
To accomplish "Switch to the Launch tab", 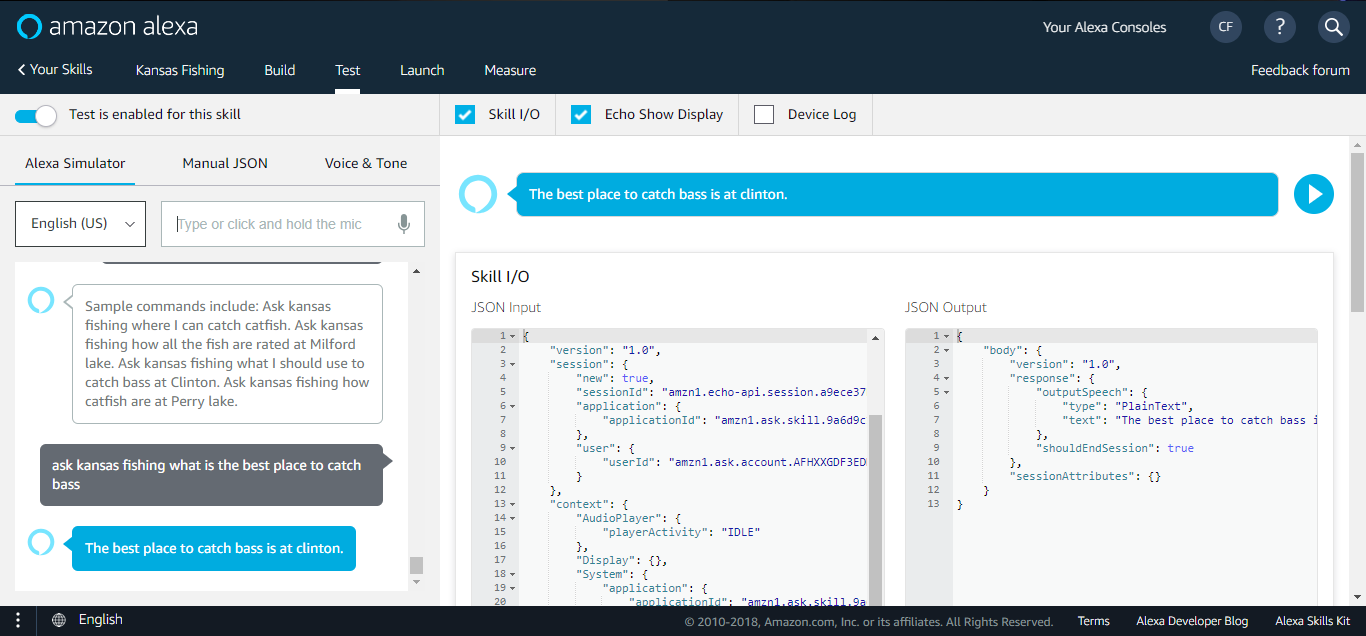I will point(422,70).
